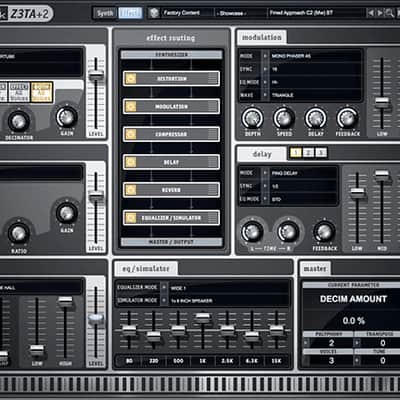Image resolution: width=400 pixels, height=400 pixels.
Task: Click the compressor Gain knob
Action: tap(67, 213)
